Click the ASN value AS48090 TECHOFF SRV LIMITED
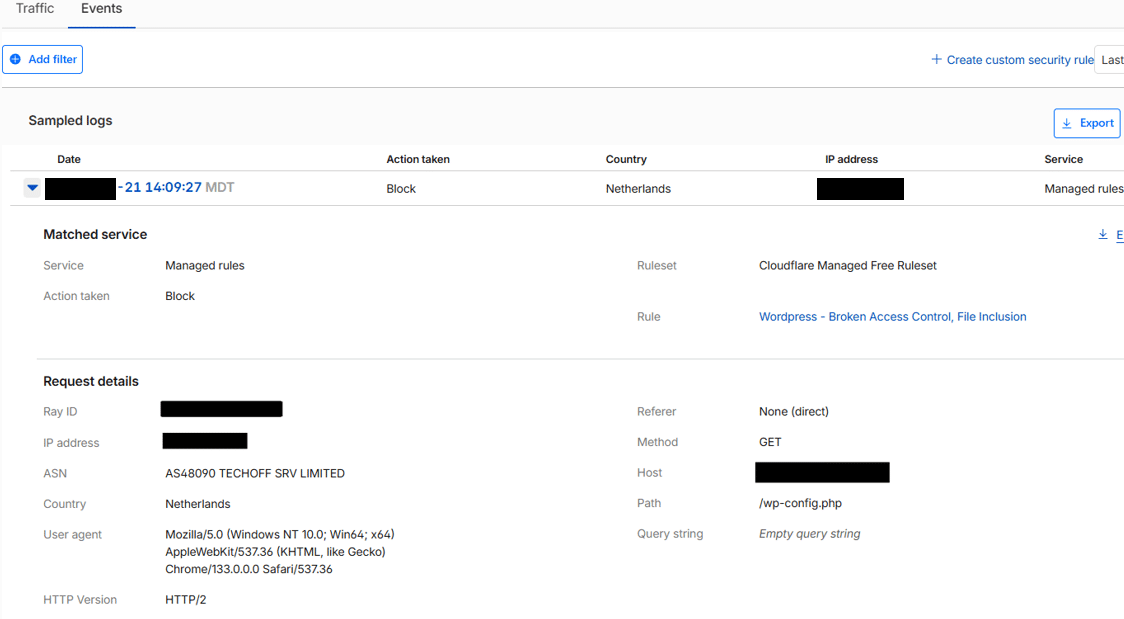Screen dimensions: 1124x619 (x=254, y=474)
